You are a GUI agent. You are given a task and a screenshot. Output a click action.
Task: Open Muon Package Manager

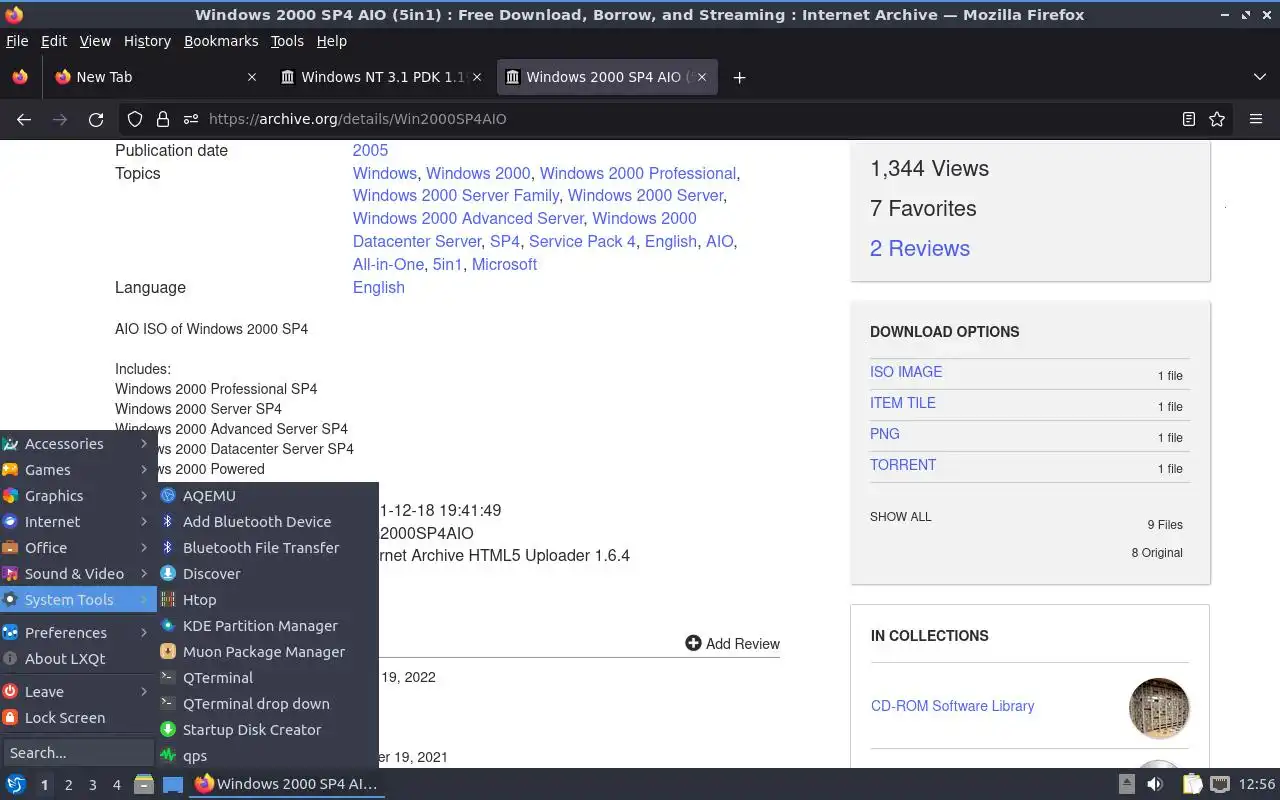[x=266, y=651]
